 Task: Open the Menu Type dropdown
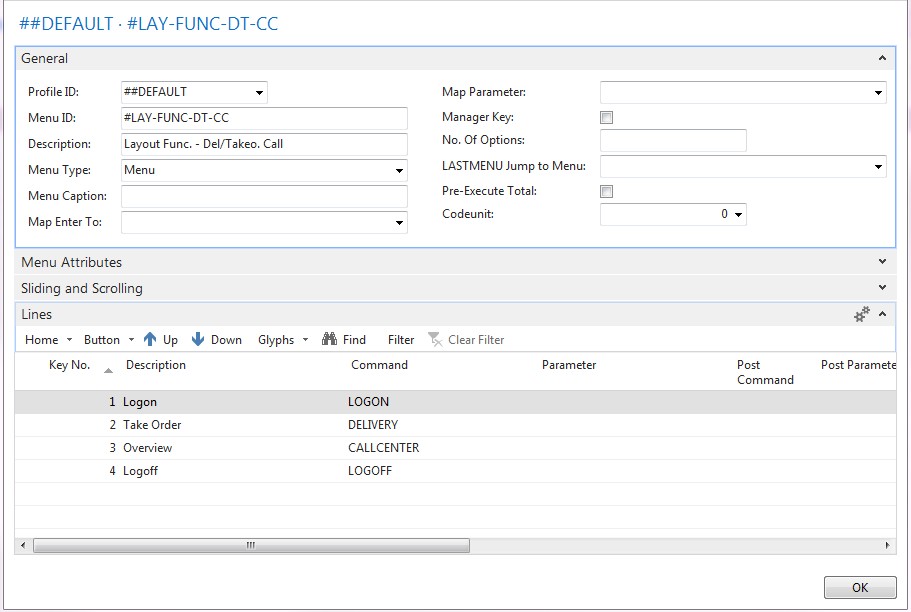(399, 171)
